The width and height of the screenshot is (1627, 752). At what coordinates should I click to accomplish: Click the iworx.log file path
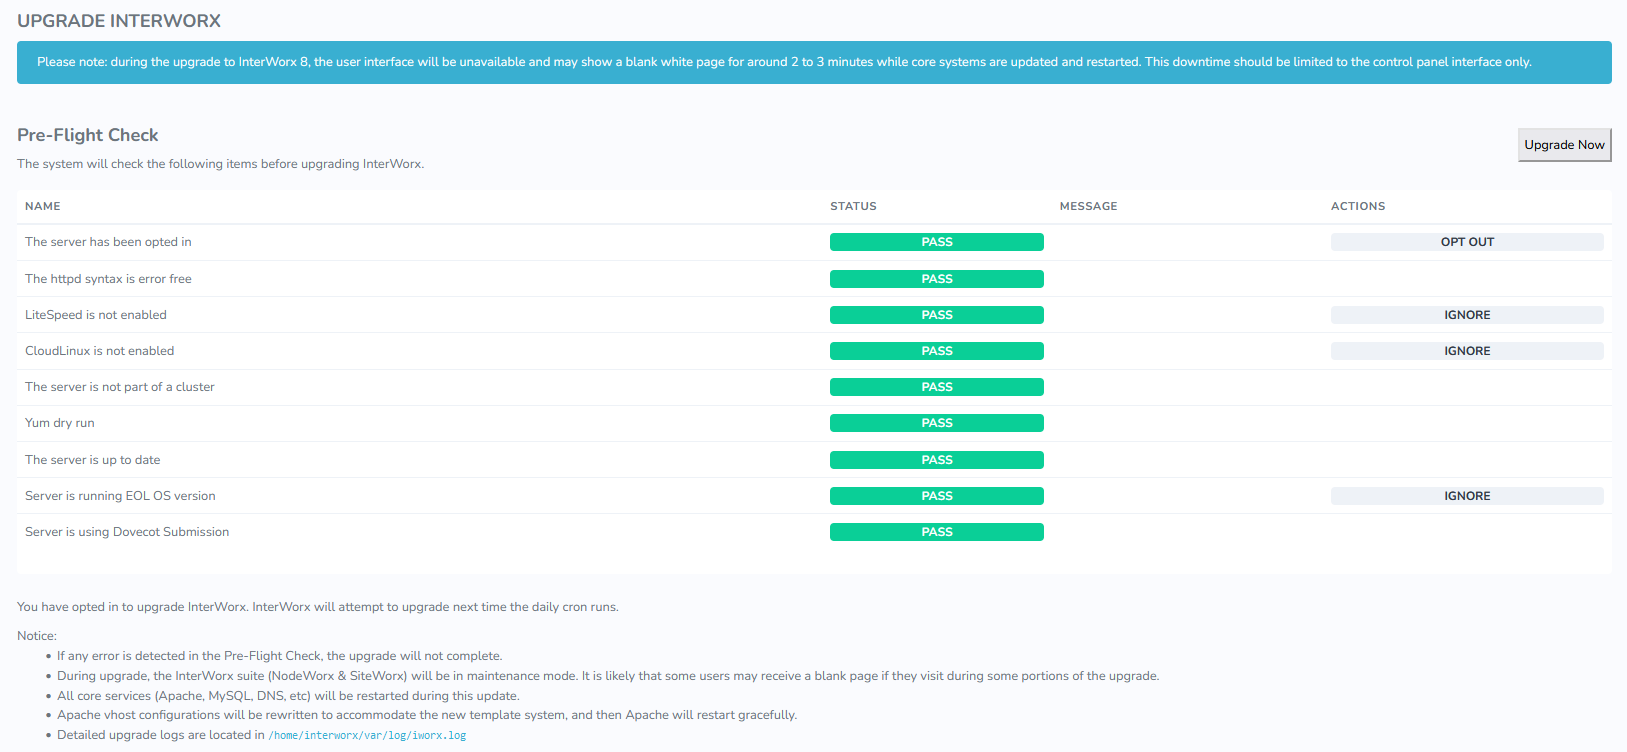pyautogui.click(x=367, y=735)
